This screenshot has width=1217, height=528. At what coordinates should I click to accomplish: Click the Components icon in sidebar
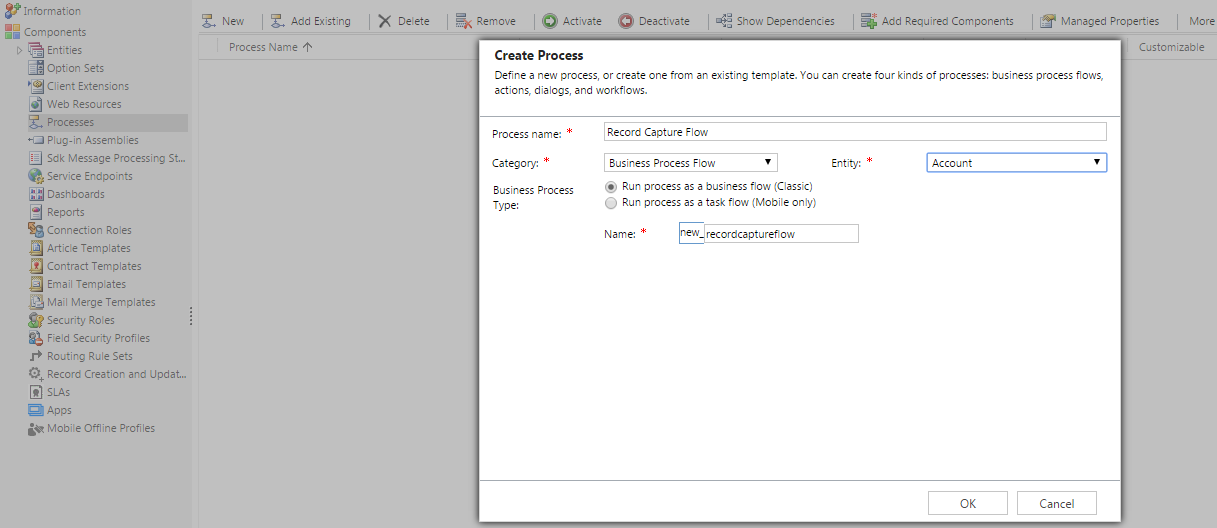pyautogui.click(x=12, y=32)
